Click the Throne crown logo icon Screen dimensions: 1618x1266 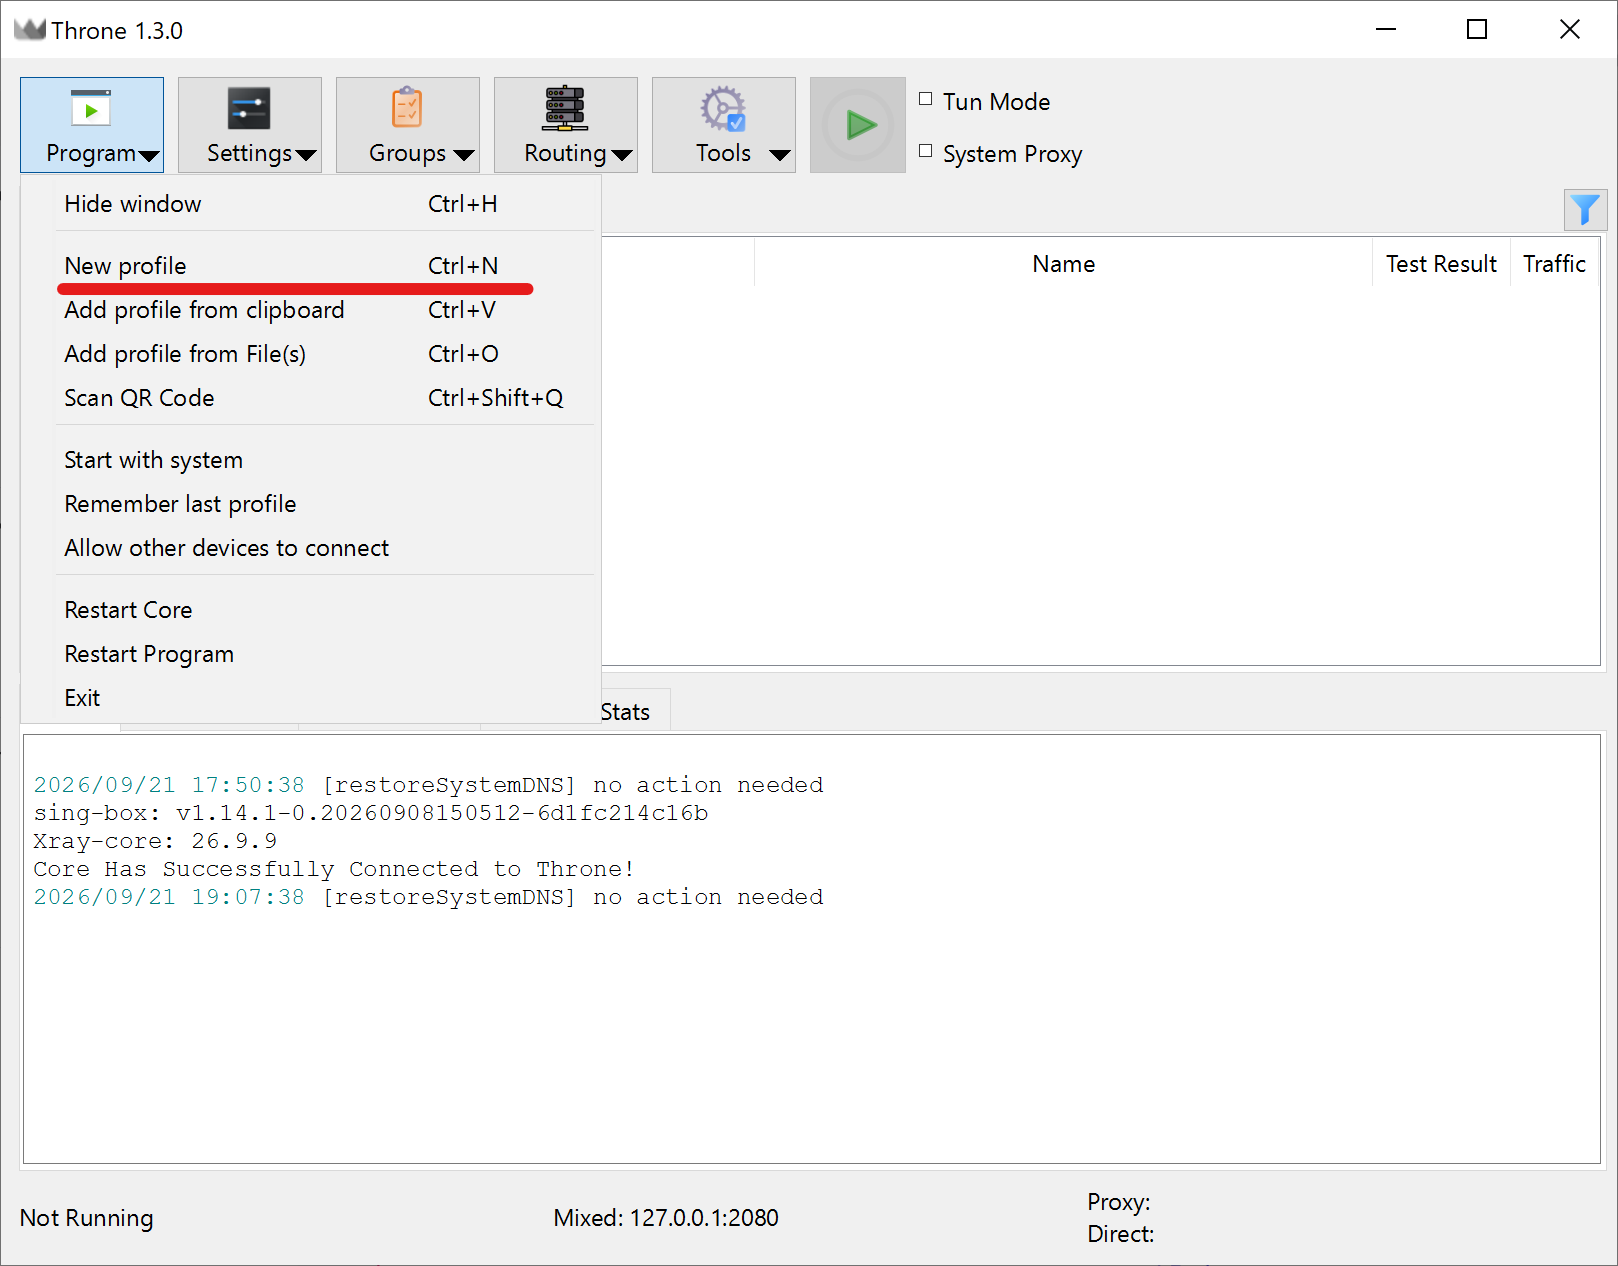tap(30, 29)
